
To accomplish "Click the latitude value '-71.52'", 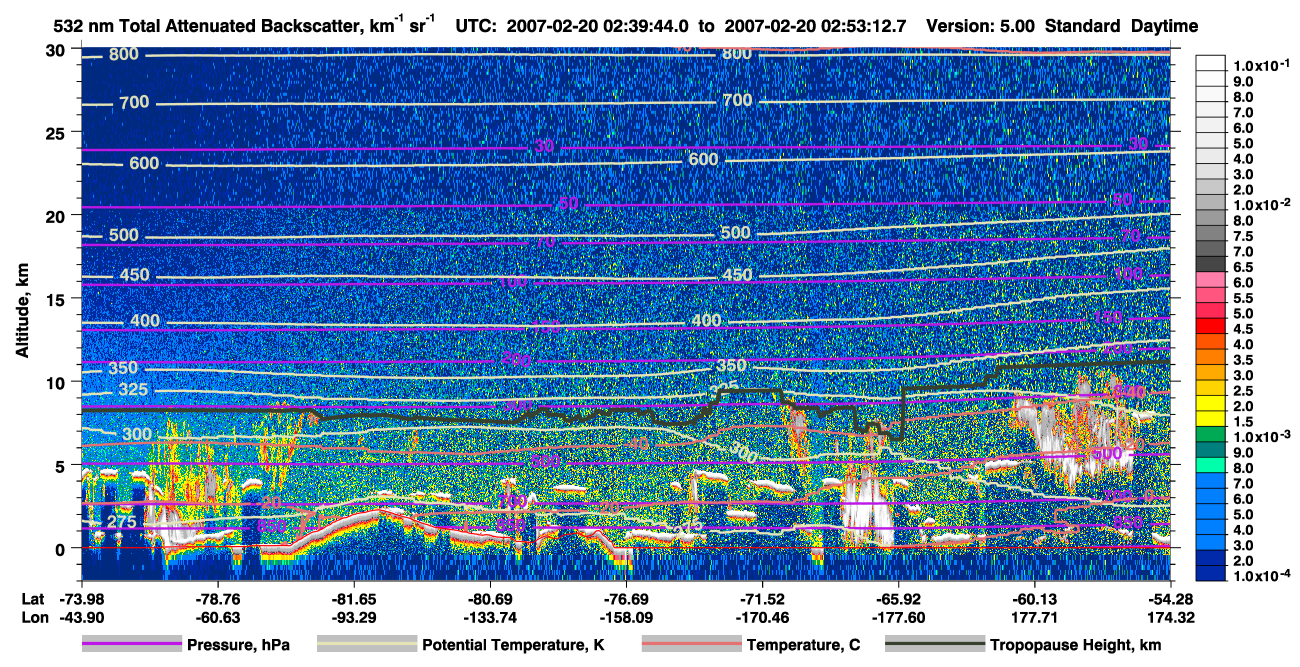I will [x=762, y=597].
